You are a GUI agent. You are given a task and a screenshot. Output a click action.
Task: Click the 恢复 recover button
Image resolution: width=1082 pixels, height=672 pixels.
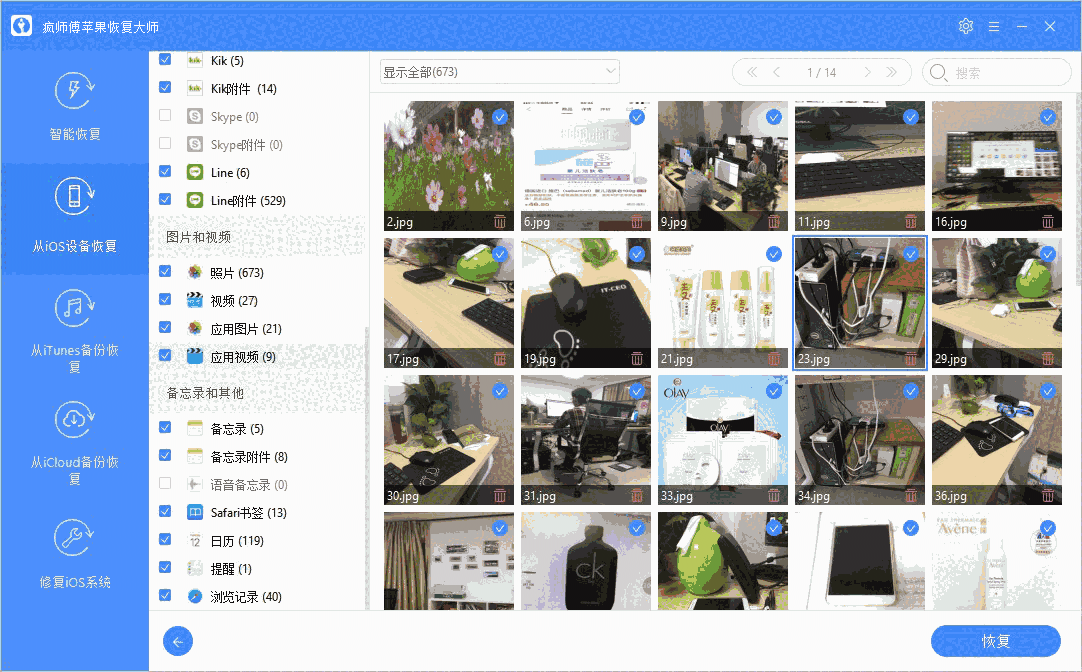pyautogui.click(x=994, y=641)
